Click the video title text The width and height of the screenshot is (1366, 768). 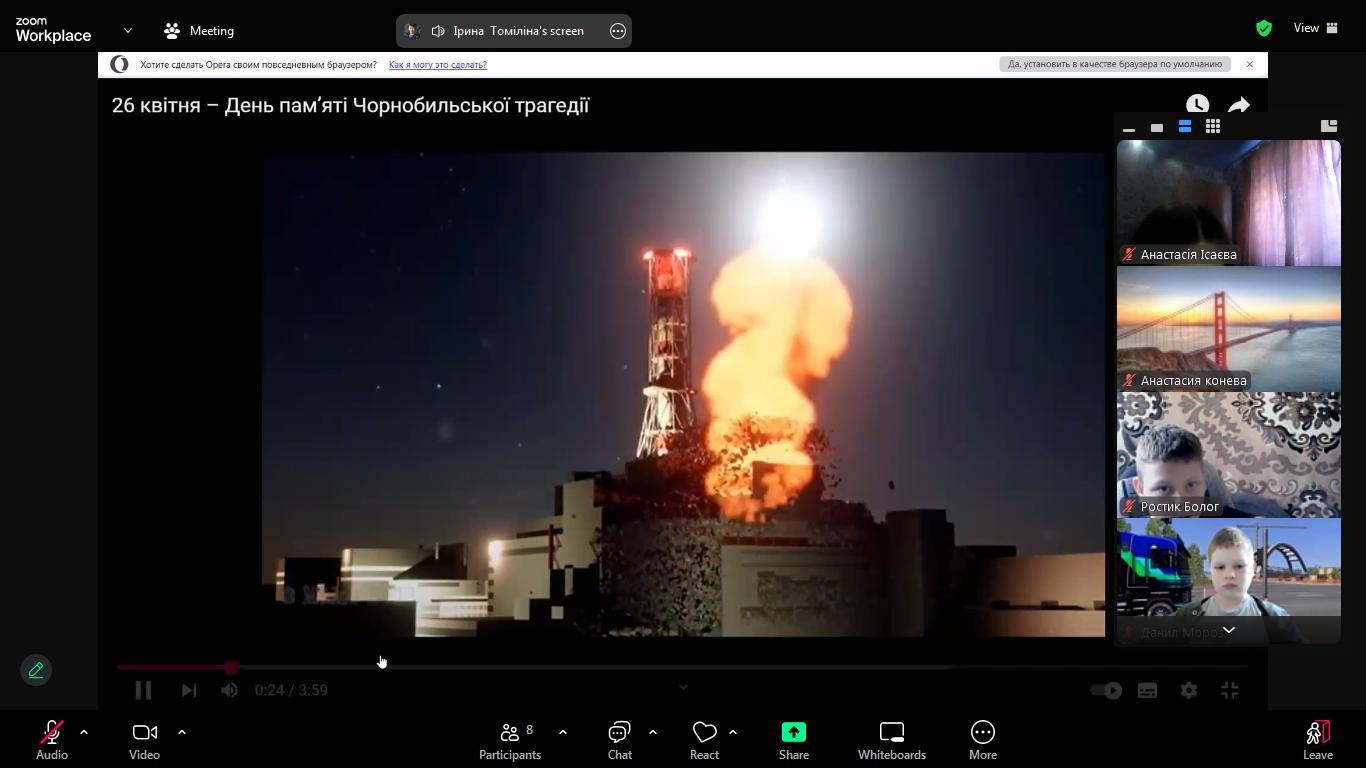pyautogui.click(x=351, y=105)
